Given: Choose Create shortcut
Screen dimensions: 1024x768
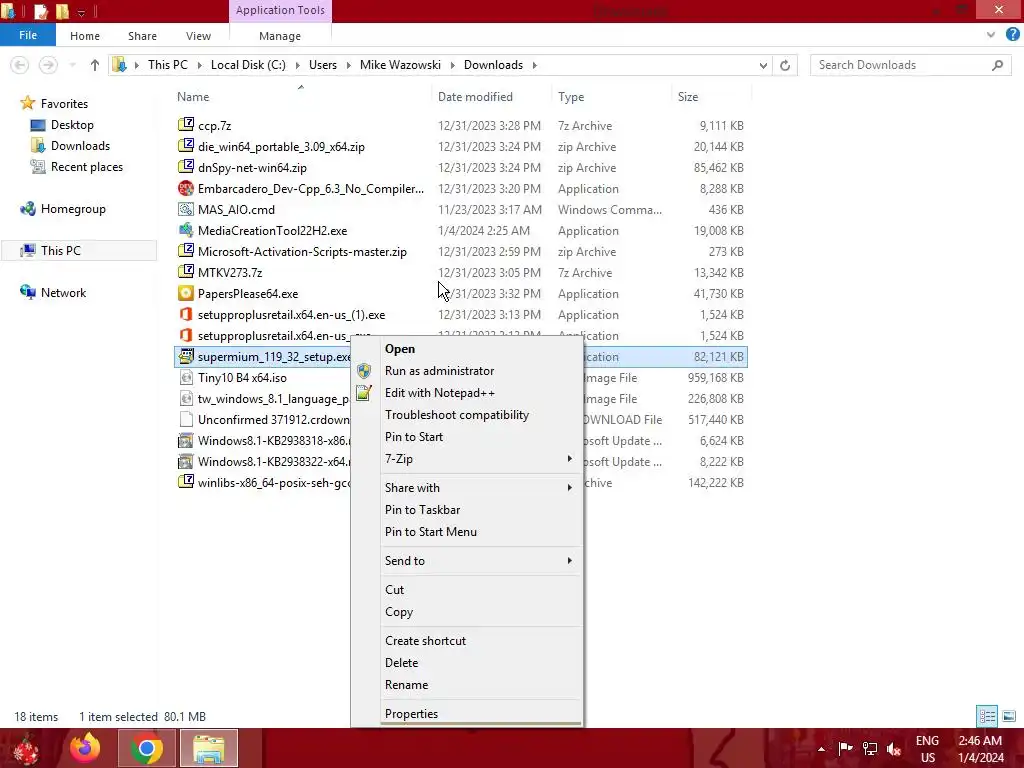Looking at the screenshot, I should coord(425,641).
